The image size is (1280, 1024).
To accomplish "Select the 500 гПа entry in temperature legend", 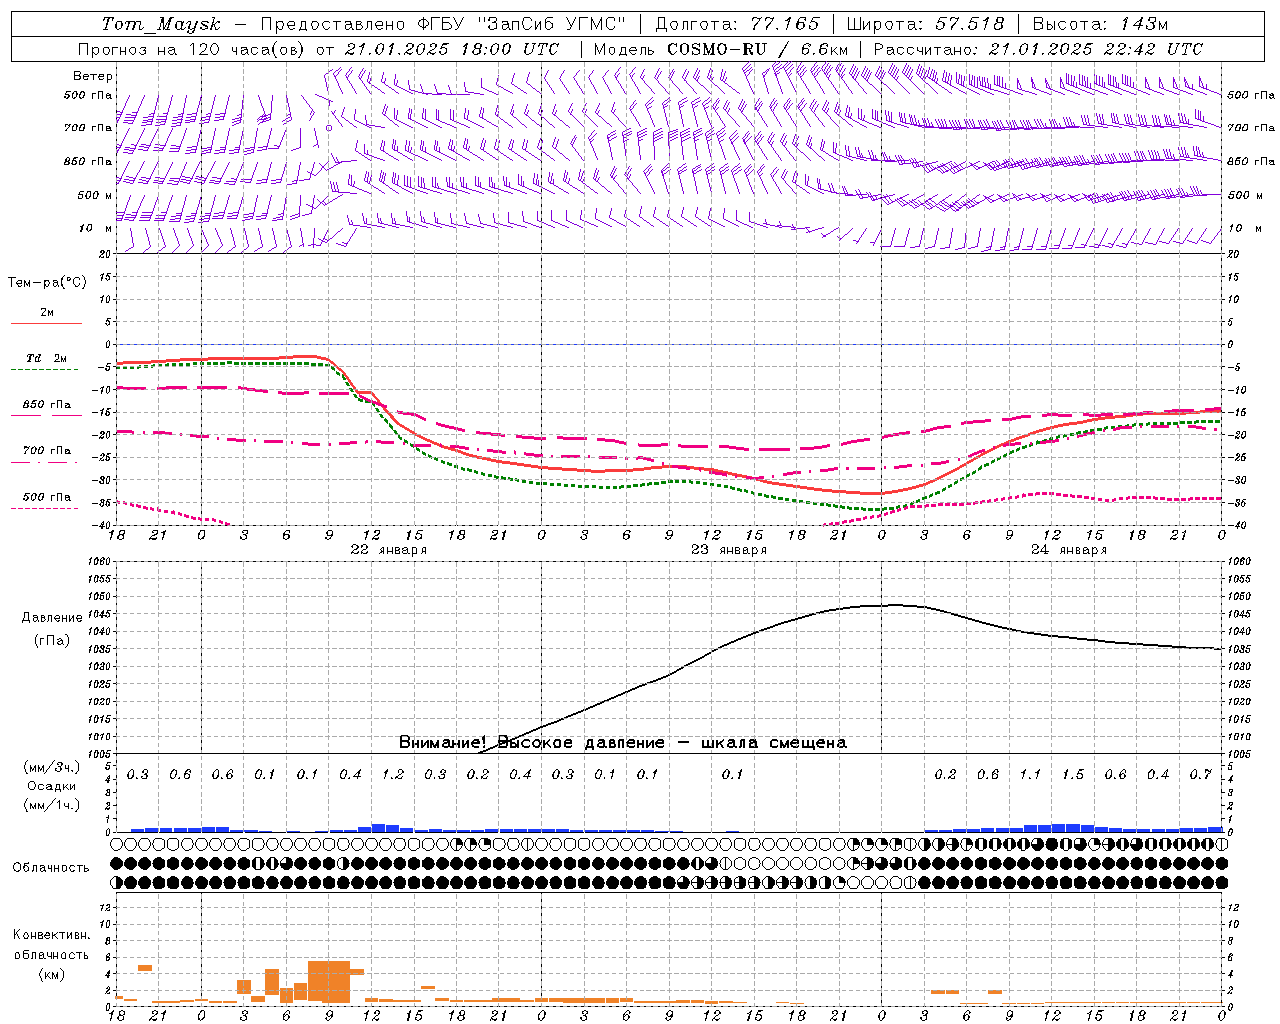I will [47, 497].
